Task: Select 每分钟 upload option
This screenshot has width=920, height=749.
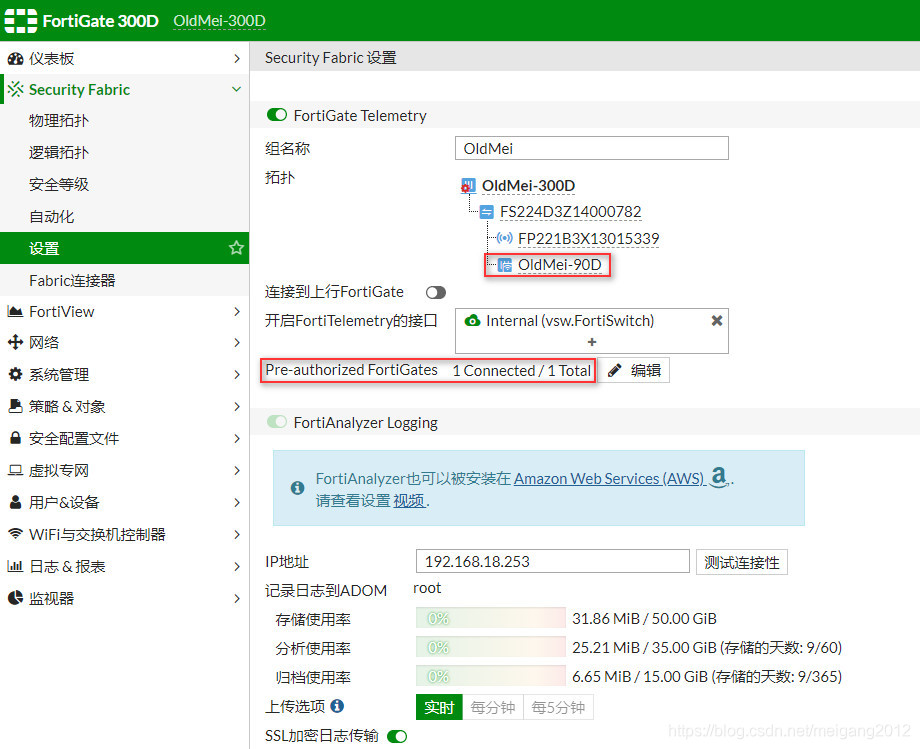Action: click(x=493, y=707)
